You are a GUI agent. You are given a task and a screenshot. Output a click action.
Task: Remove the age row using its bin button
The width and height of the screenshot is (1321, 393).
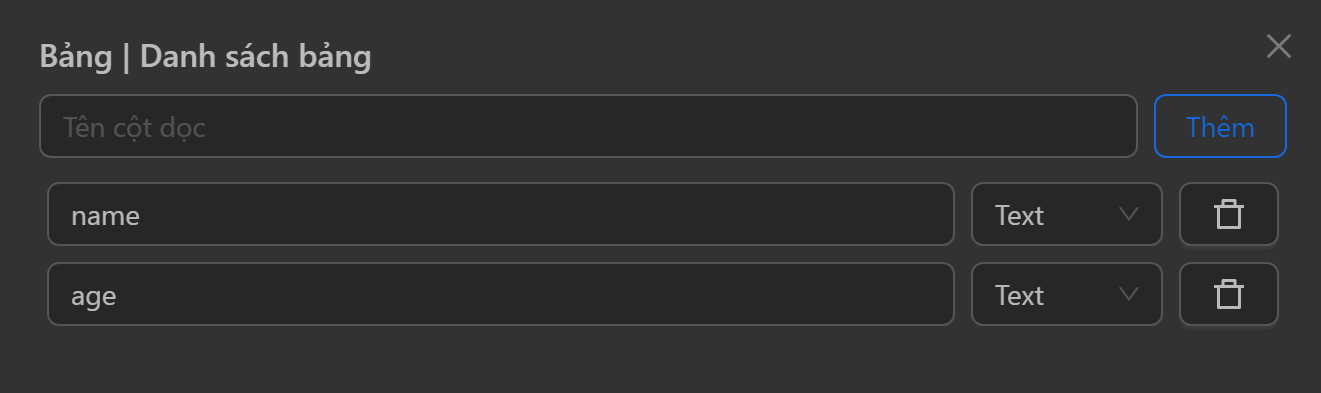(x=1228, y=294)
